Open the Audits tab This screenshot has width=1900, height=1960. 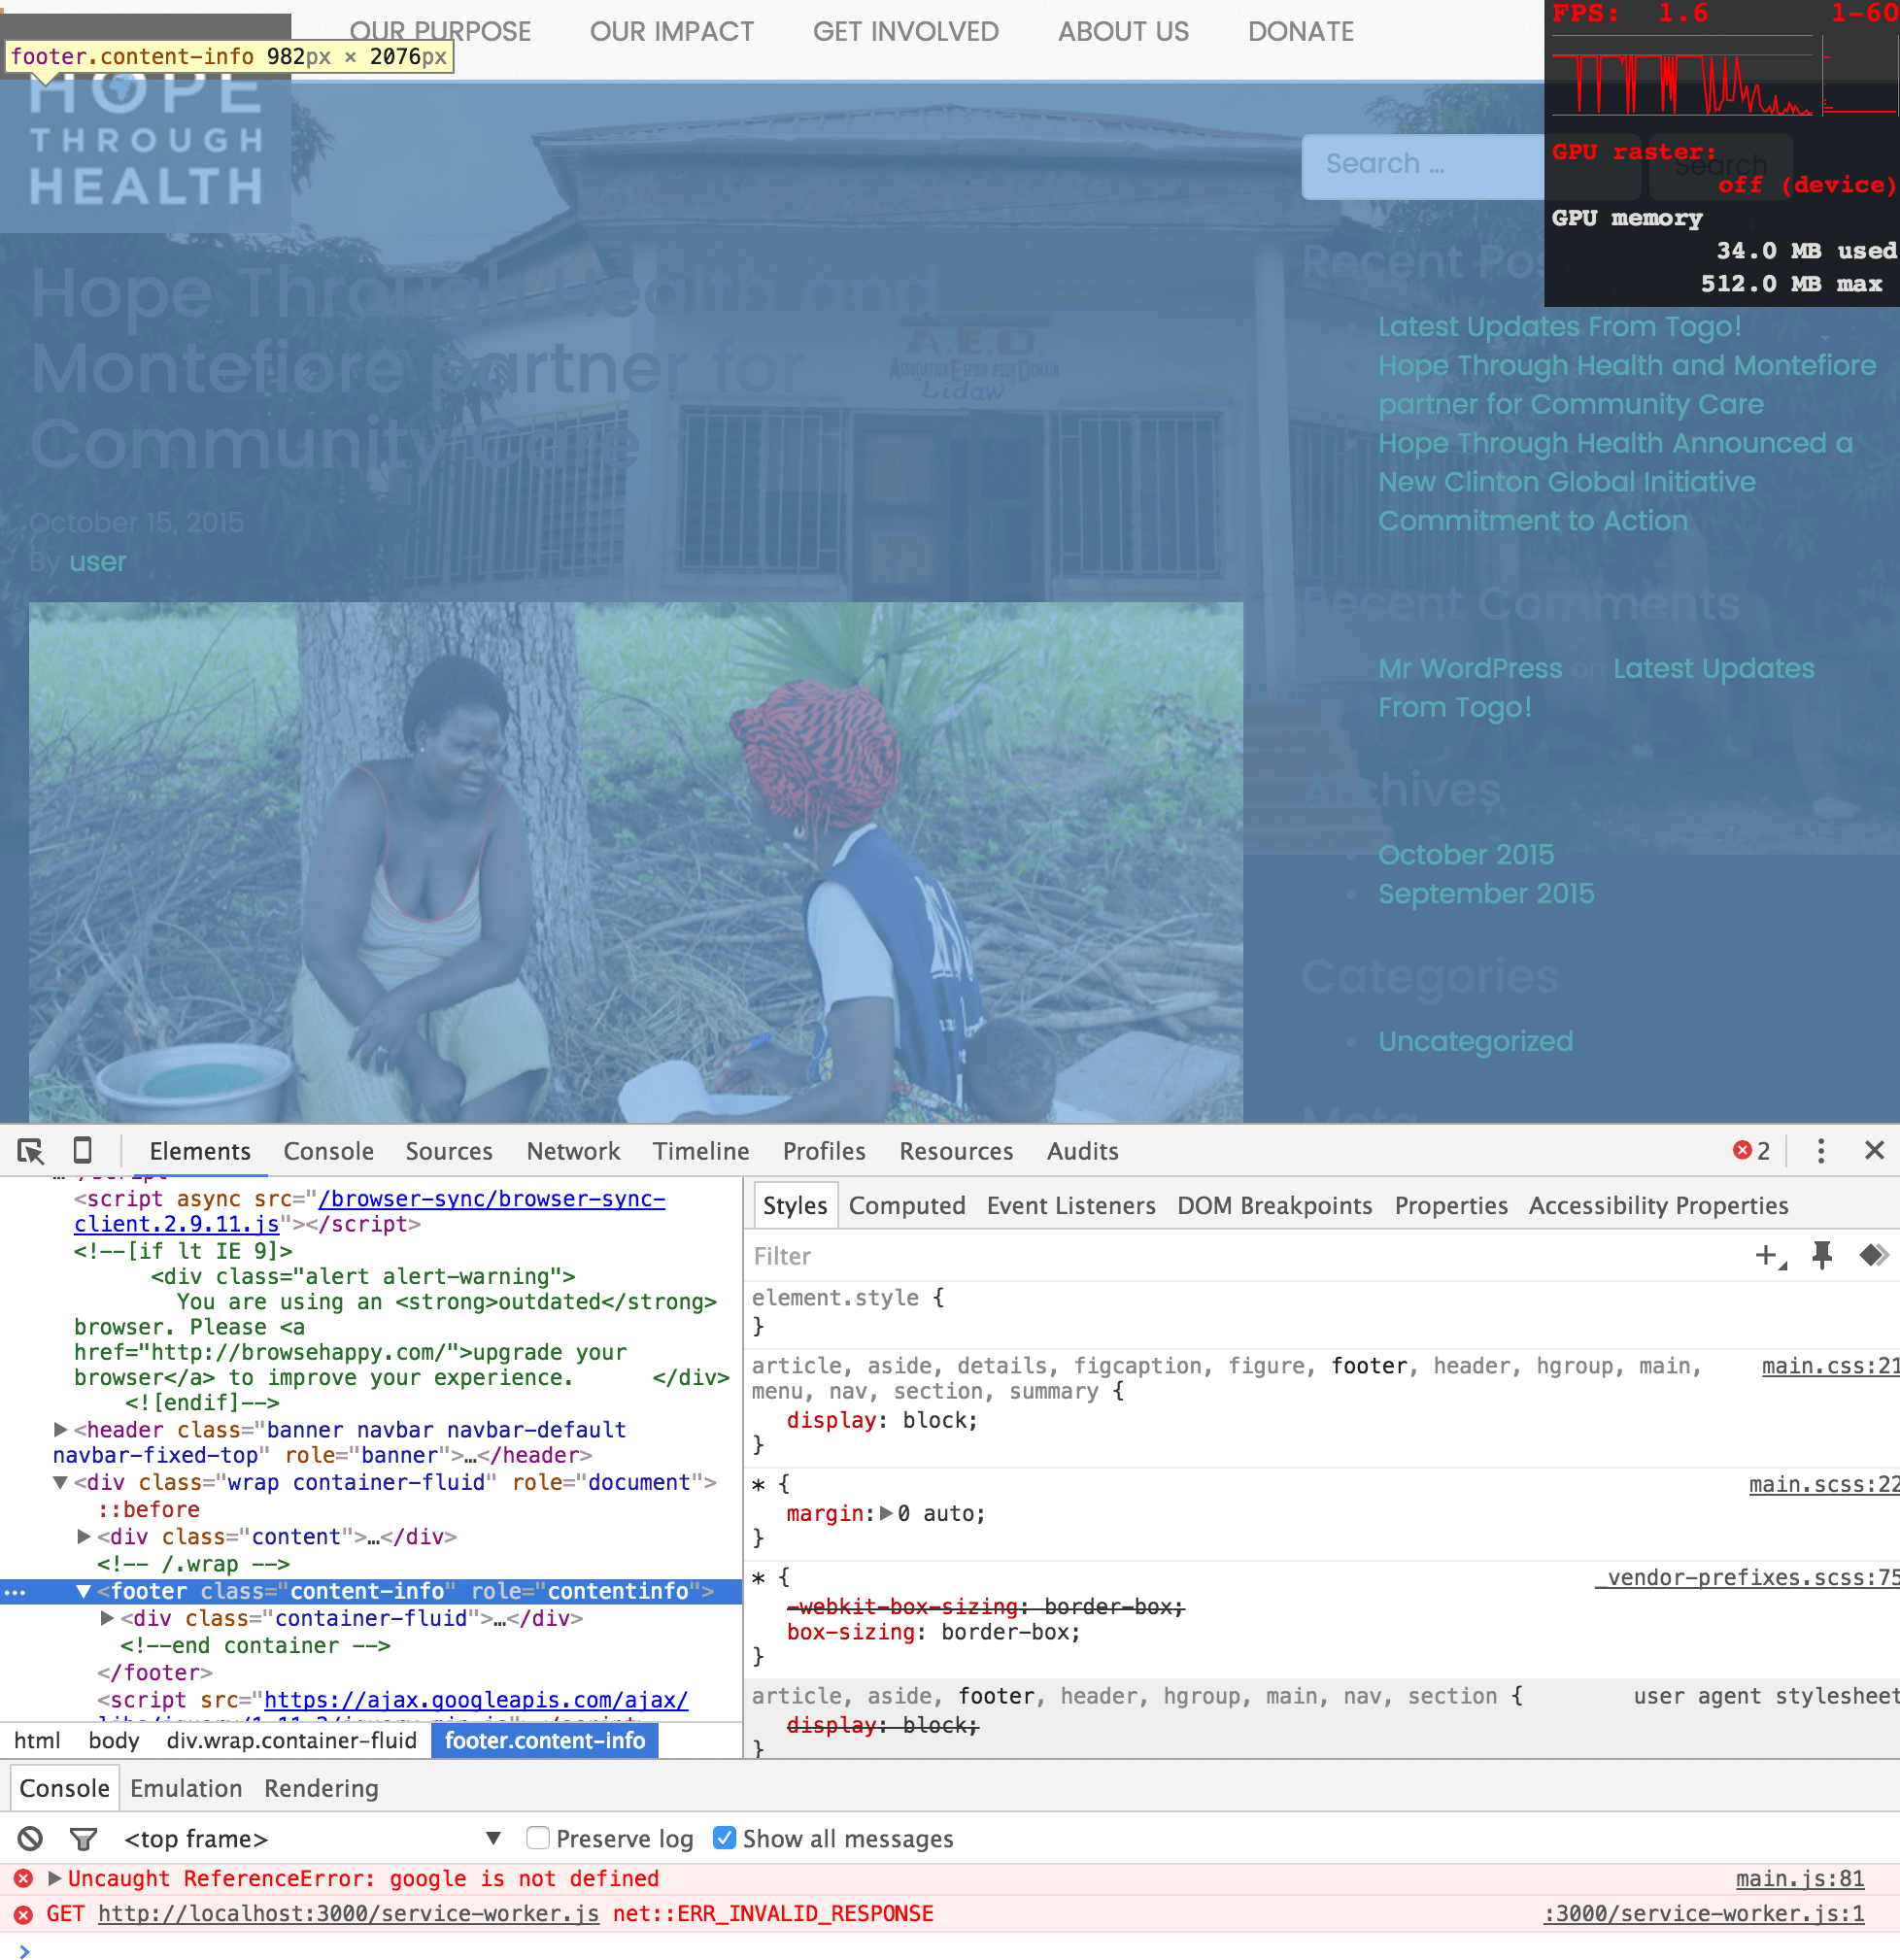click(1082, 1151)
